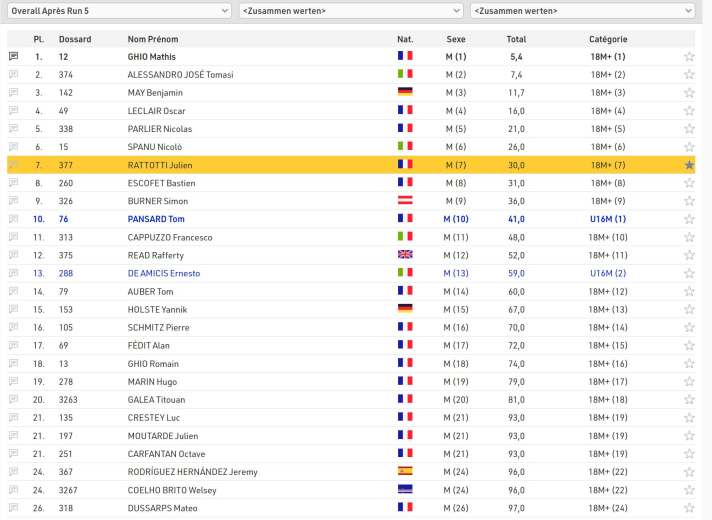Viewport: 712px width, 520px height.
Task: Open comment icon for DE AMICIS Ernesto
Action: 14,273
